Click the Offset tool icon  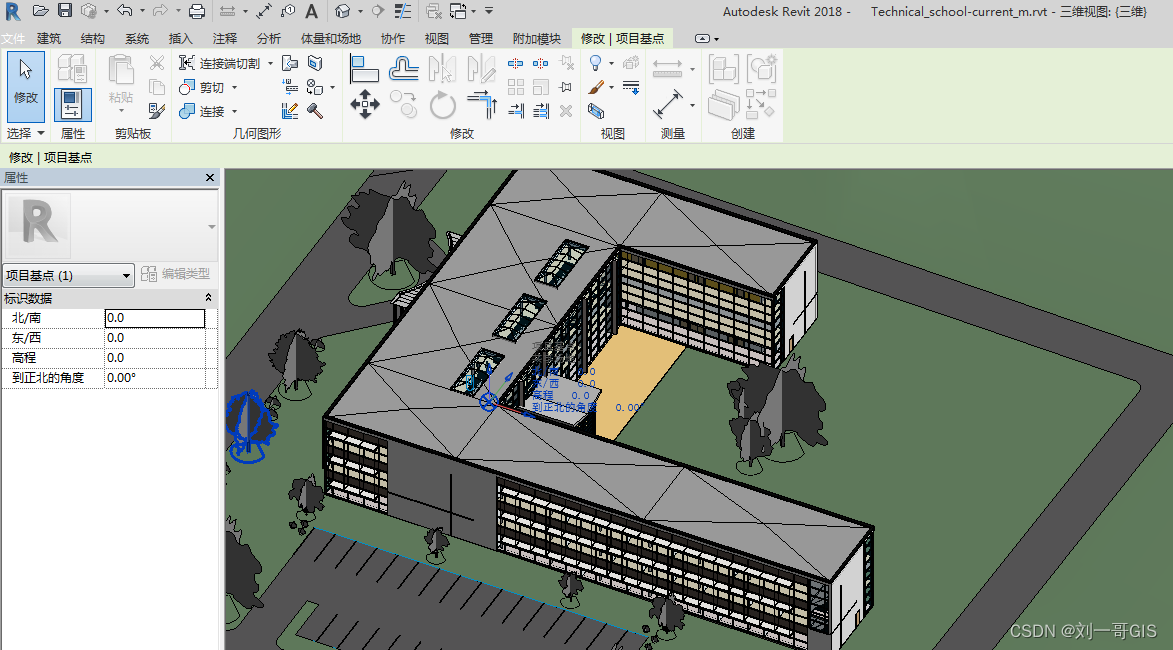[x=403, y=69]
